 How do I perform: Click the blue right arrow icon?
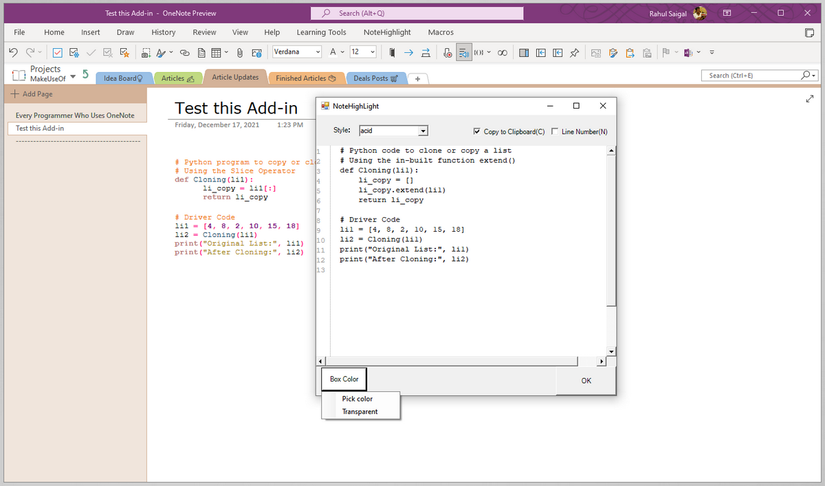408,52
